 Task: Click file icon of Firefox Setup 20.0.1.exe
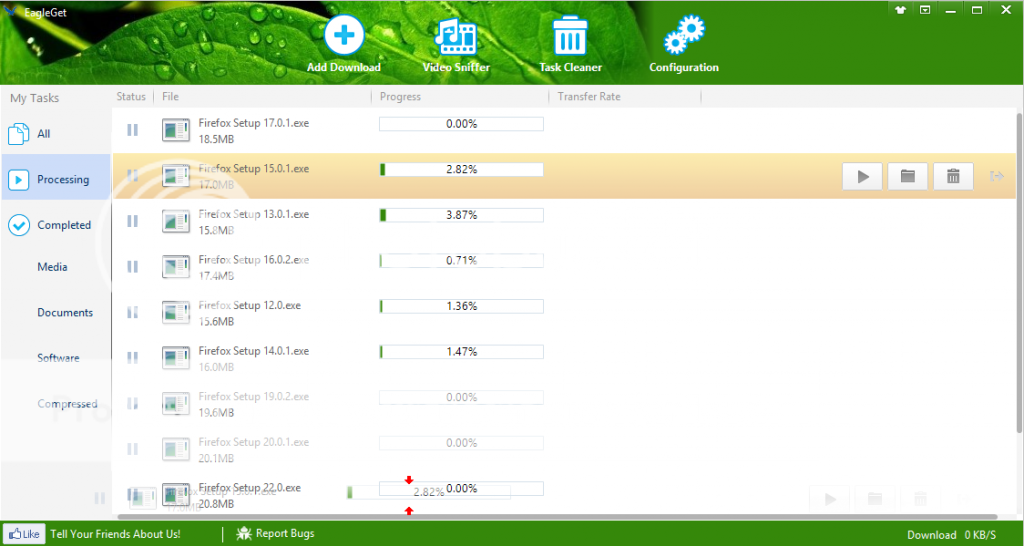point(176,449)
